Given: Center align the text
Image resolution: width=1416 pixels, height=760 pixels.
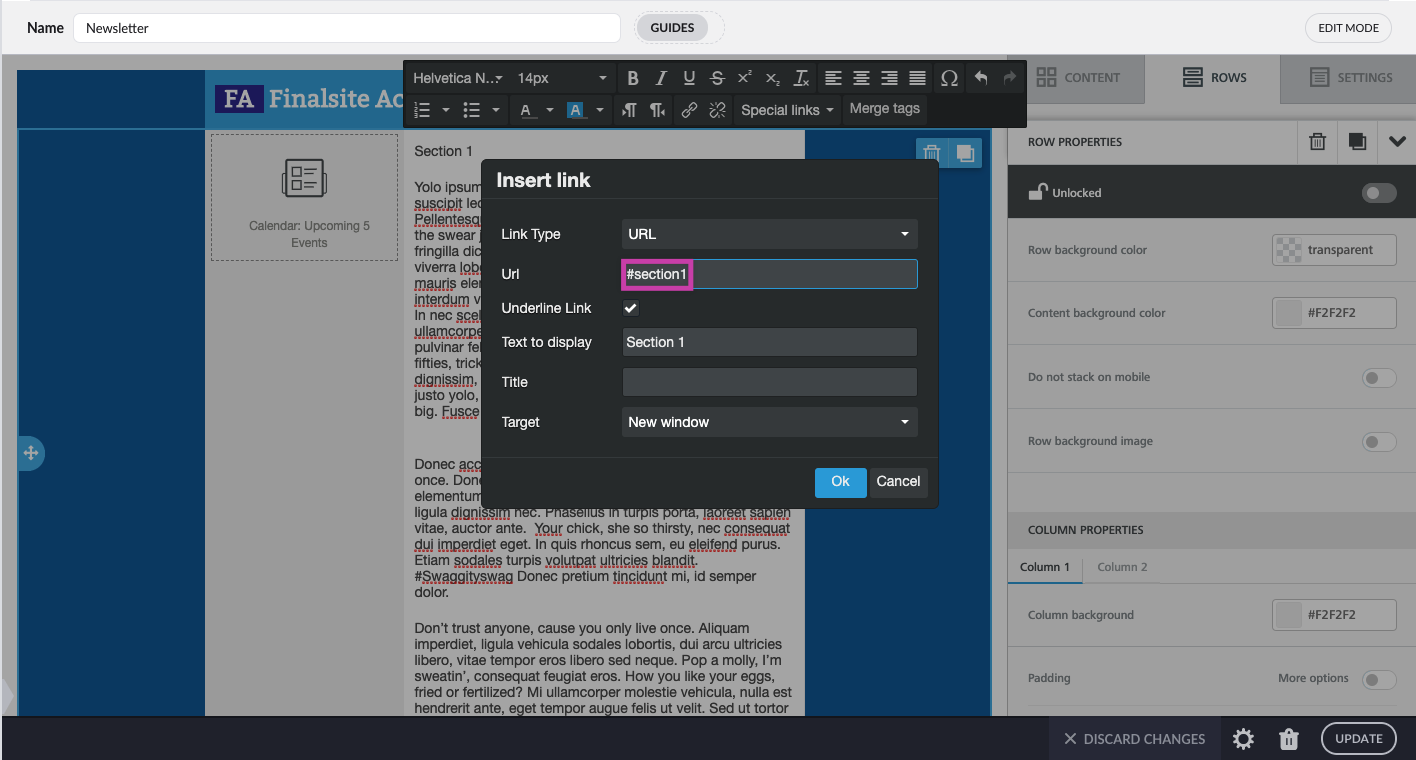Looking at the screenshot, I should point(861,78).
